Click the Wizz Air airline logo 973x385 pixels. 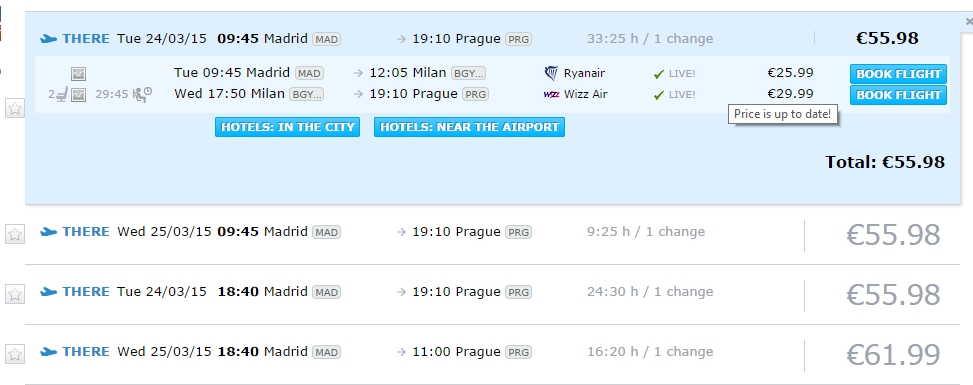click(x=551, y=94)
